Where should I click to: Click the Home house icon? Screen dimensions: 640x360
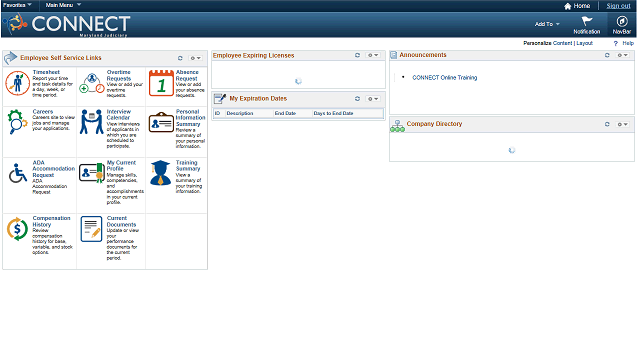(x=567, y=6)
